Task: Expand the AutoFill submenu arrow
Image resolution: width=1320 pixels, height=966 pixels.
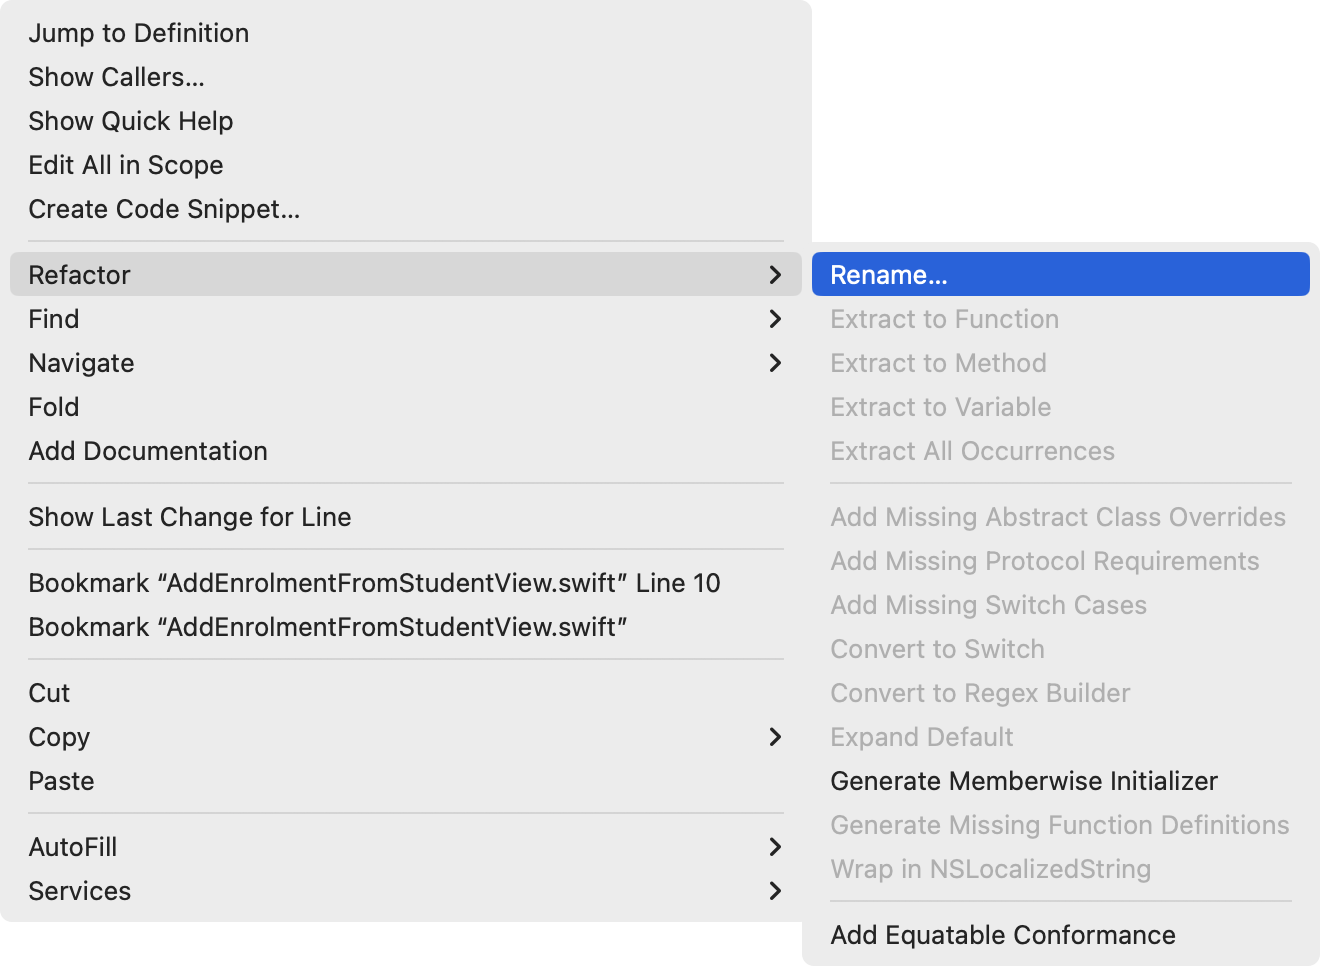Action: 775,847
